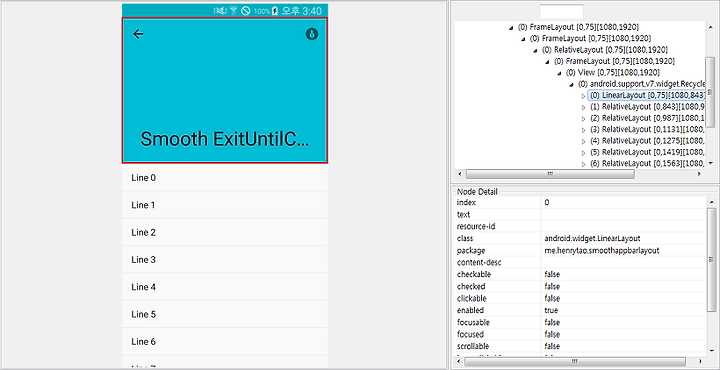720x370 pixels.
Task: Collapse the FrameLayout node listed first in the tree
Action: (x=512, y=28)
